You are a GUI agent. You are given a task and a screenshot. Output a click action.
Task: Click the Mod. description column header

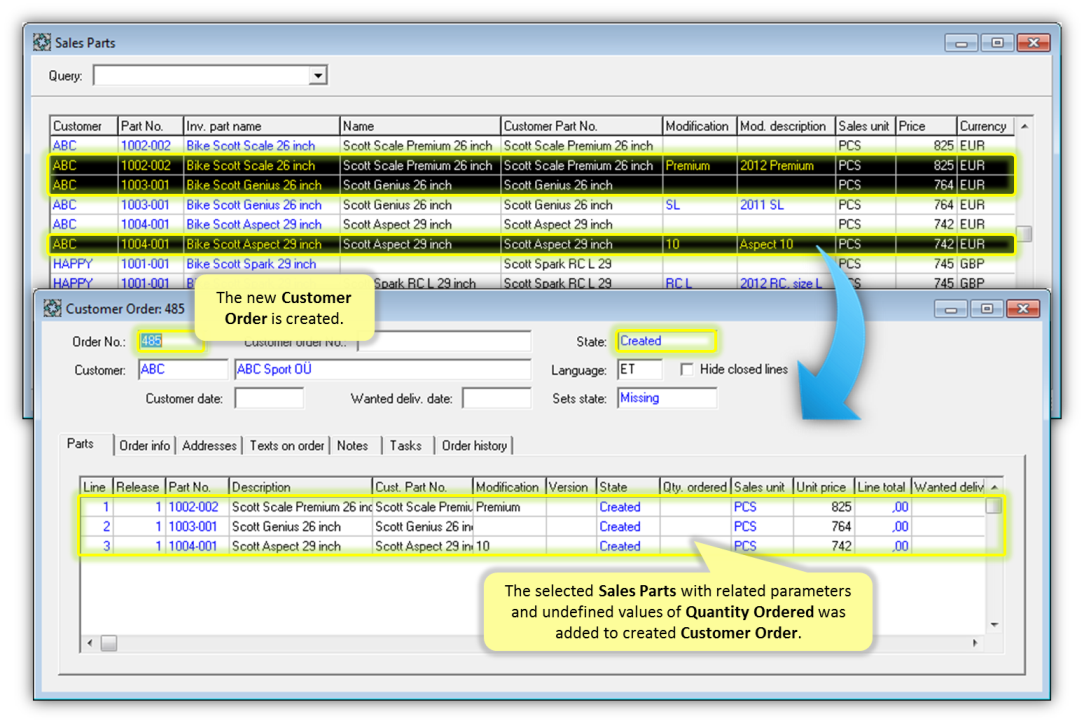point(786,126)
